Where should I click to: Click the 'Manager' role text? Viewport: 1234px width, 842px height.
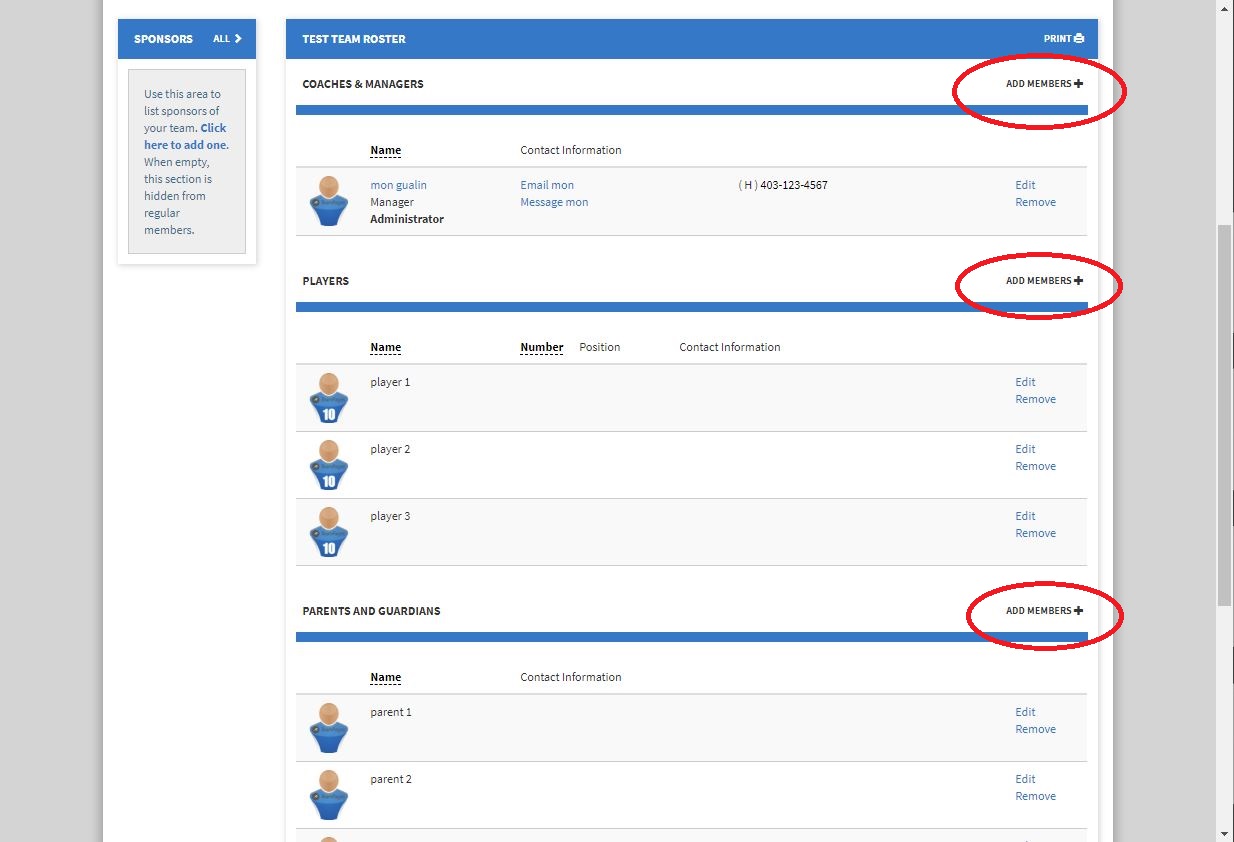click(x=392, y=202)
